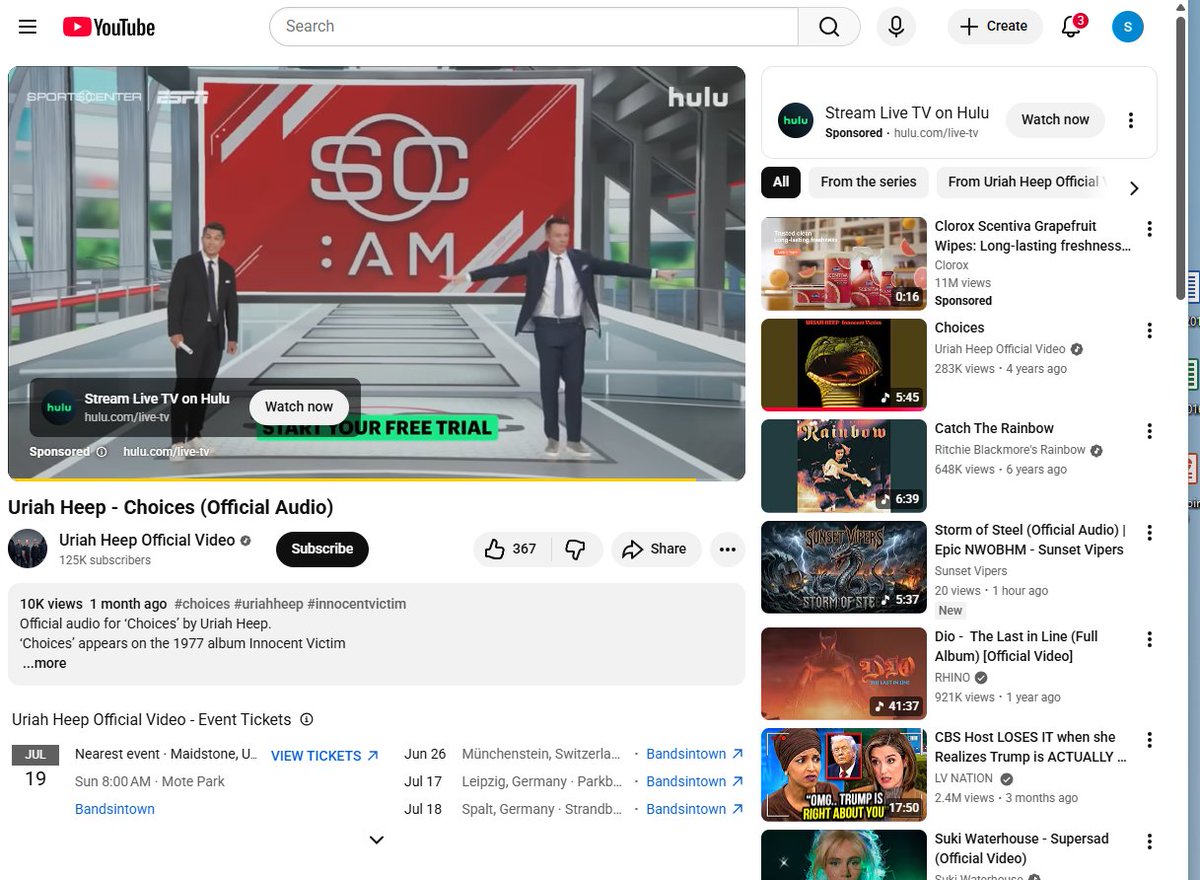Activate the 'All' filter chip
Viewport: 1200px width, 880px height.
click(781, 182)
